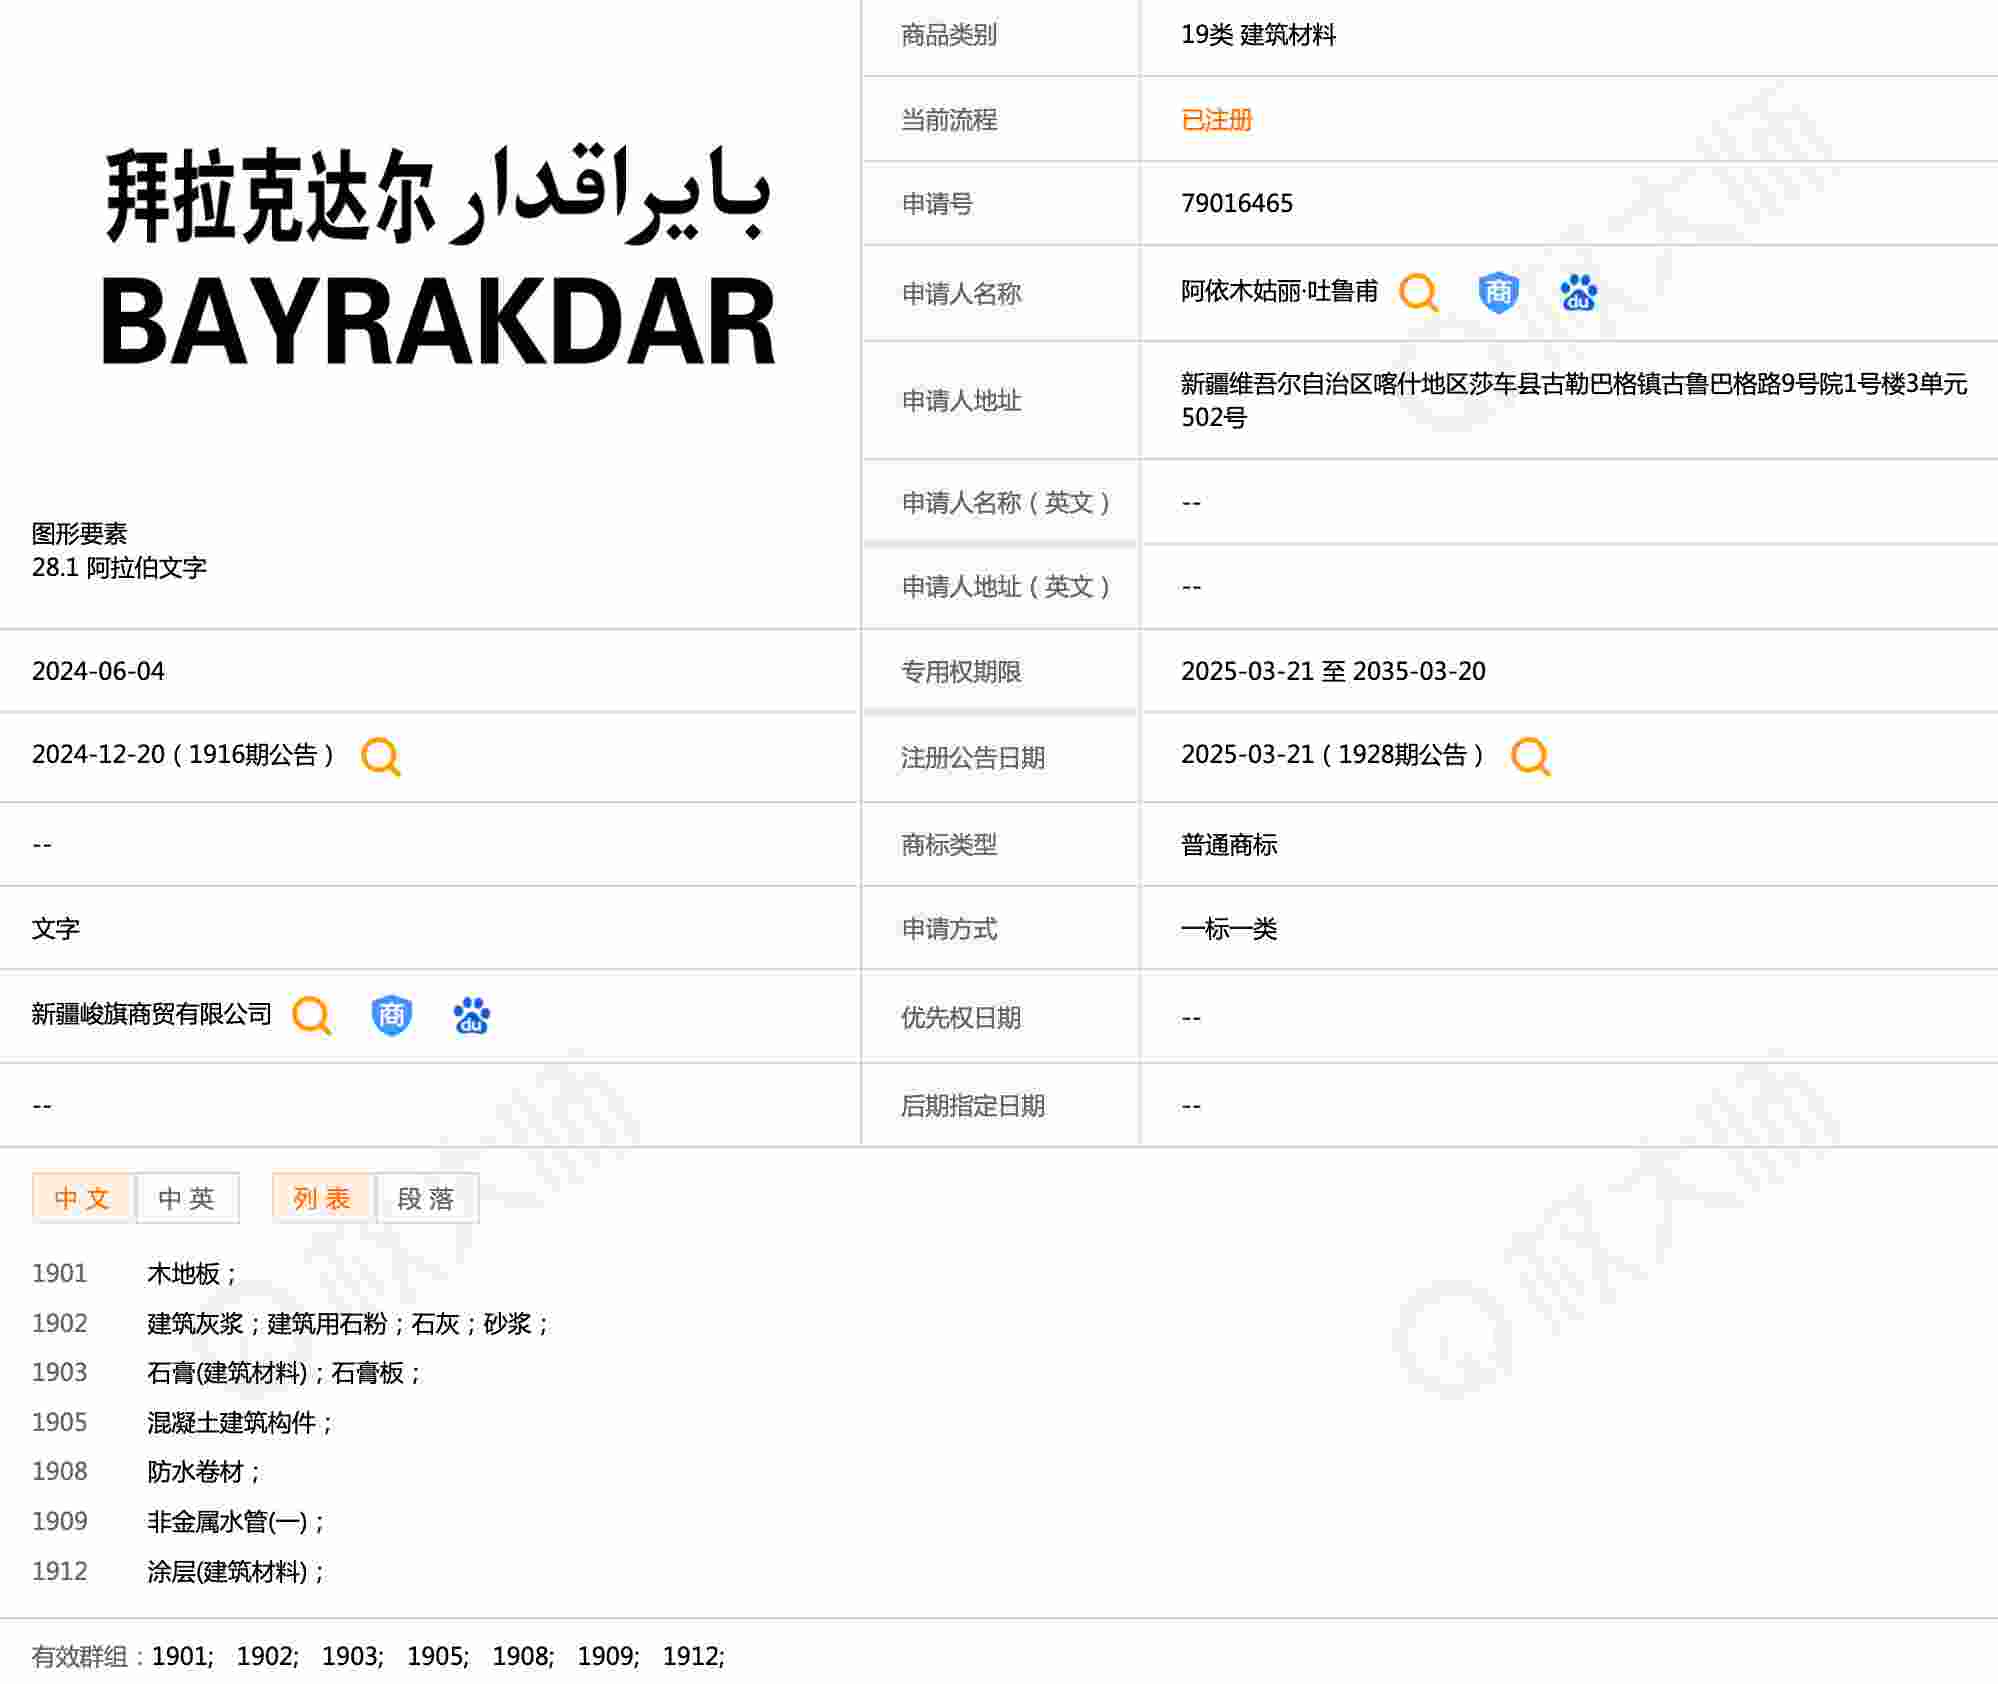The height and width of the screenshot is (1684, 1998).
Task: Switch goods language to 中英
Action: click(187, 1198)
